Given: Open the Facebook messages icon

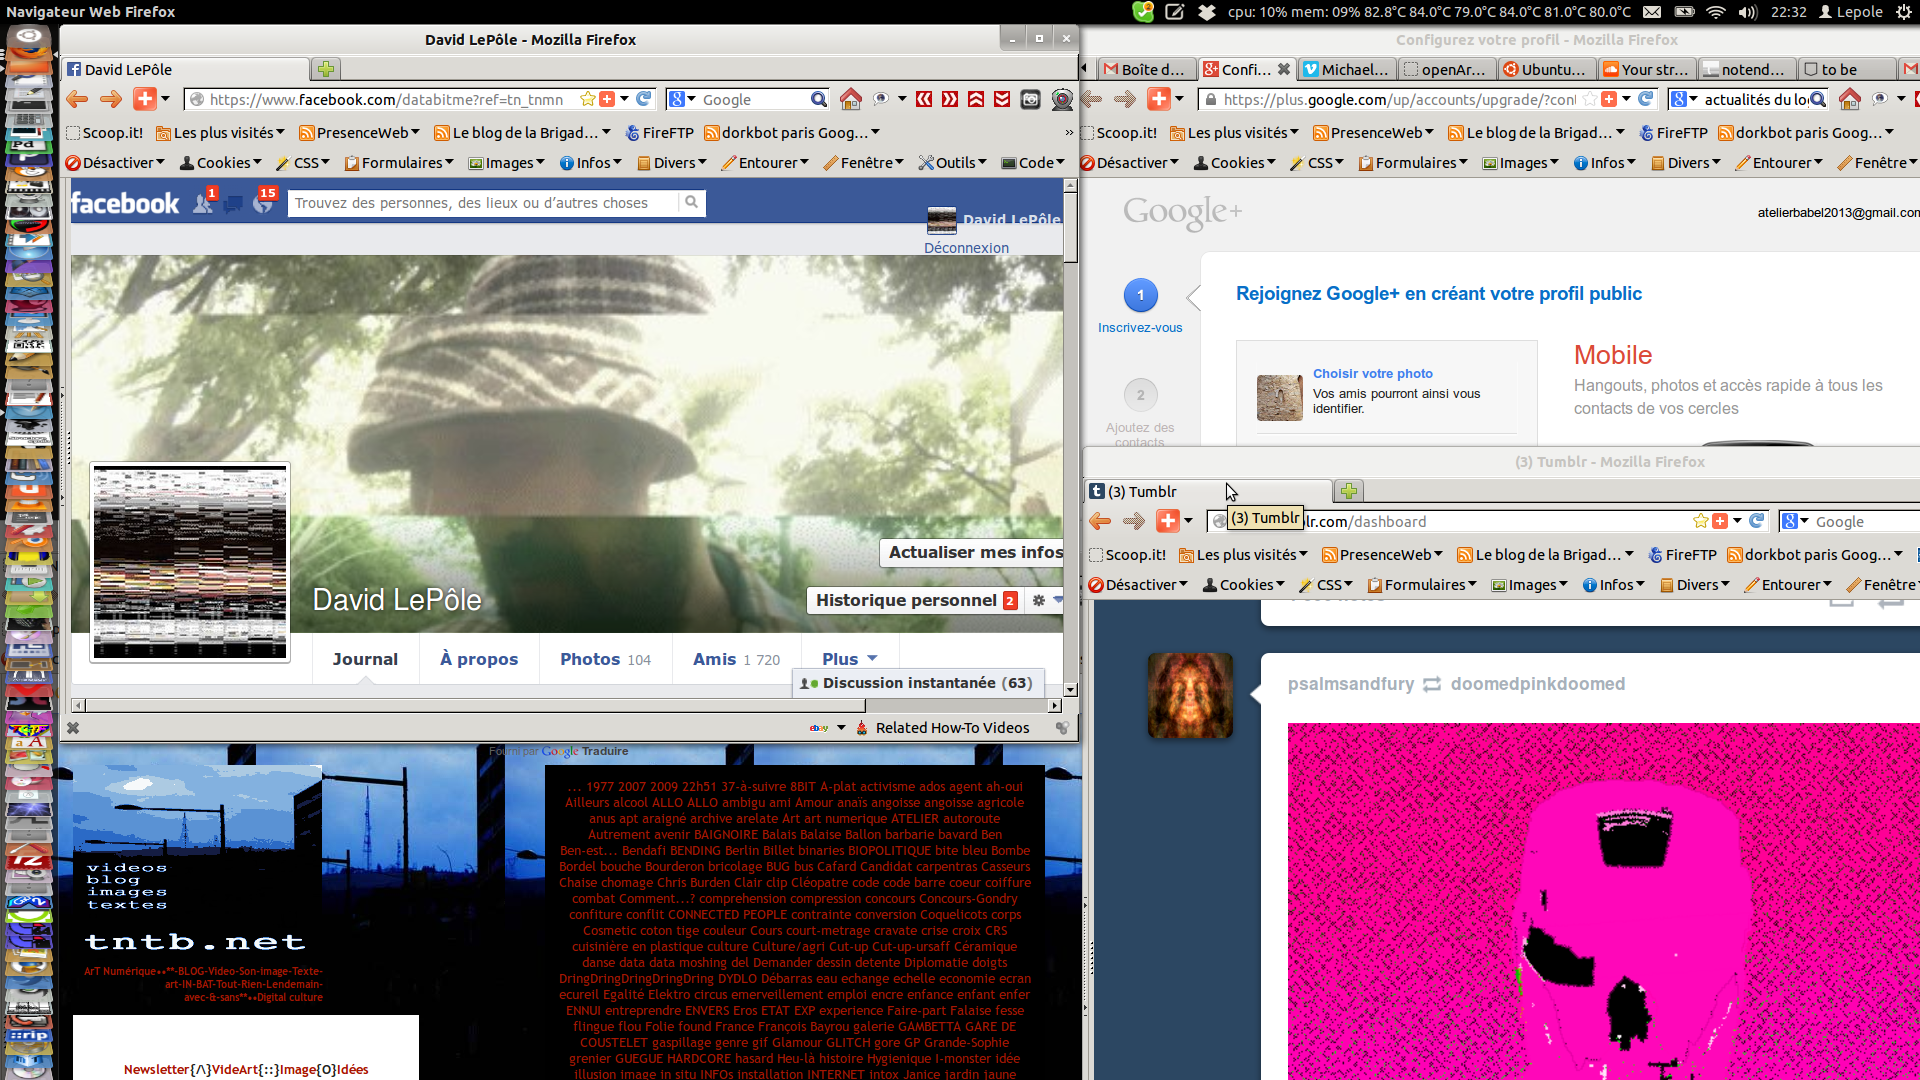Looking at the screenshot, I should [x=233, y=204].
